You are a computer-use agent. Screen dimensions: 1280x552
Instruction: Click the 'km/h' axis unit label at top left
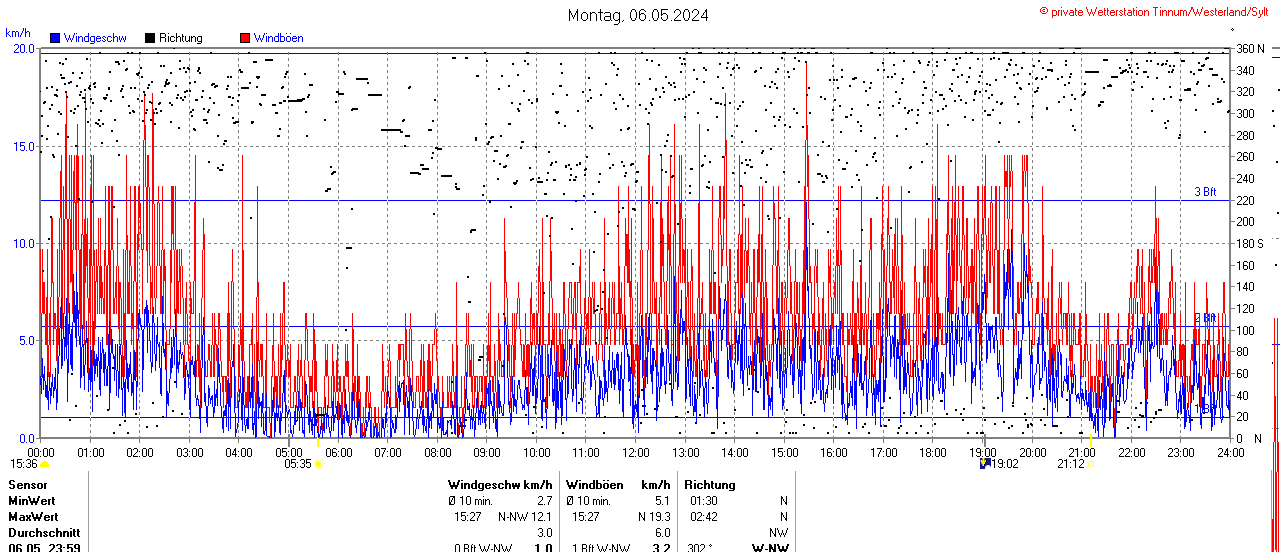(18, 33)
